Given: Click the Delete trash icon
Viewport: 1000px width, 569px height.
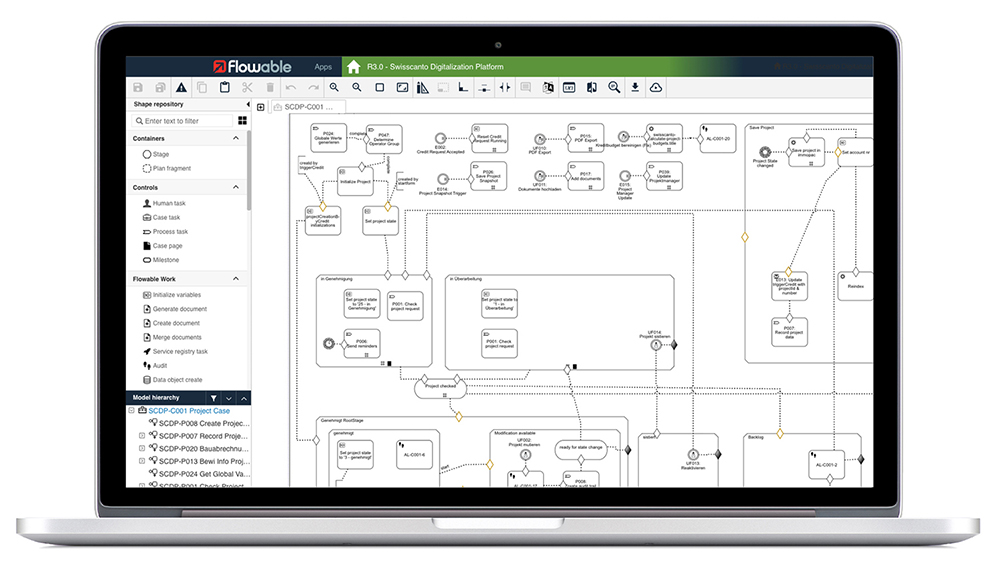Looking at the screenshot, I should coord(270,87).
